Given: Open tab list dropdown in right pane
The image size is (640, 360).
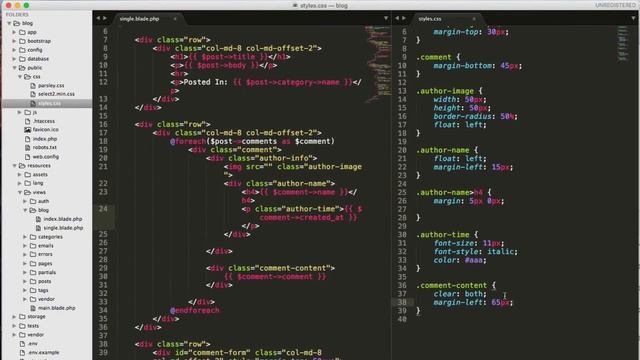Looking at the screenshot, I should pos(633,18).
